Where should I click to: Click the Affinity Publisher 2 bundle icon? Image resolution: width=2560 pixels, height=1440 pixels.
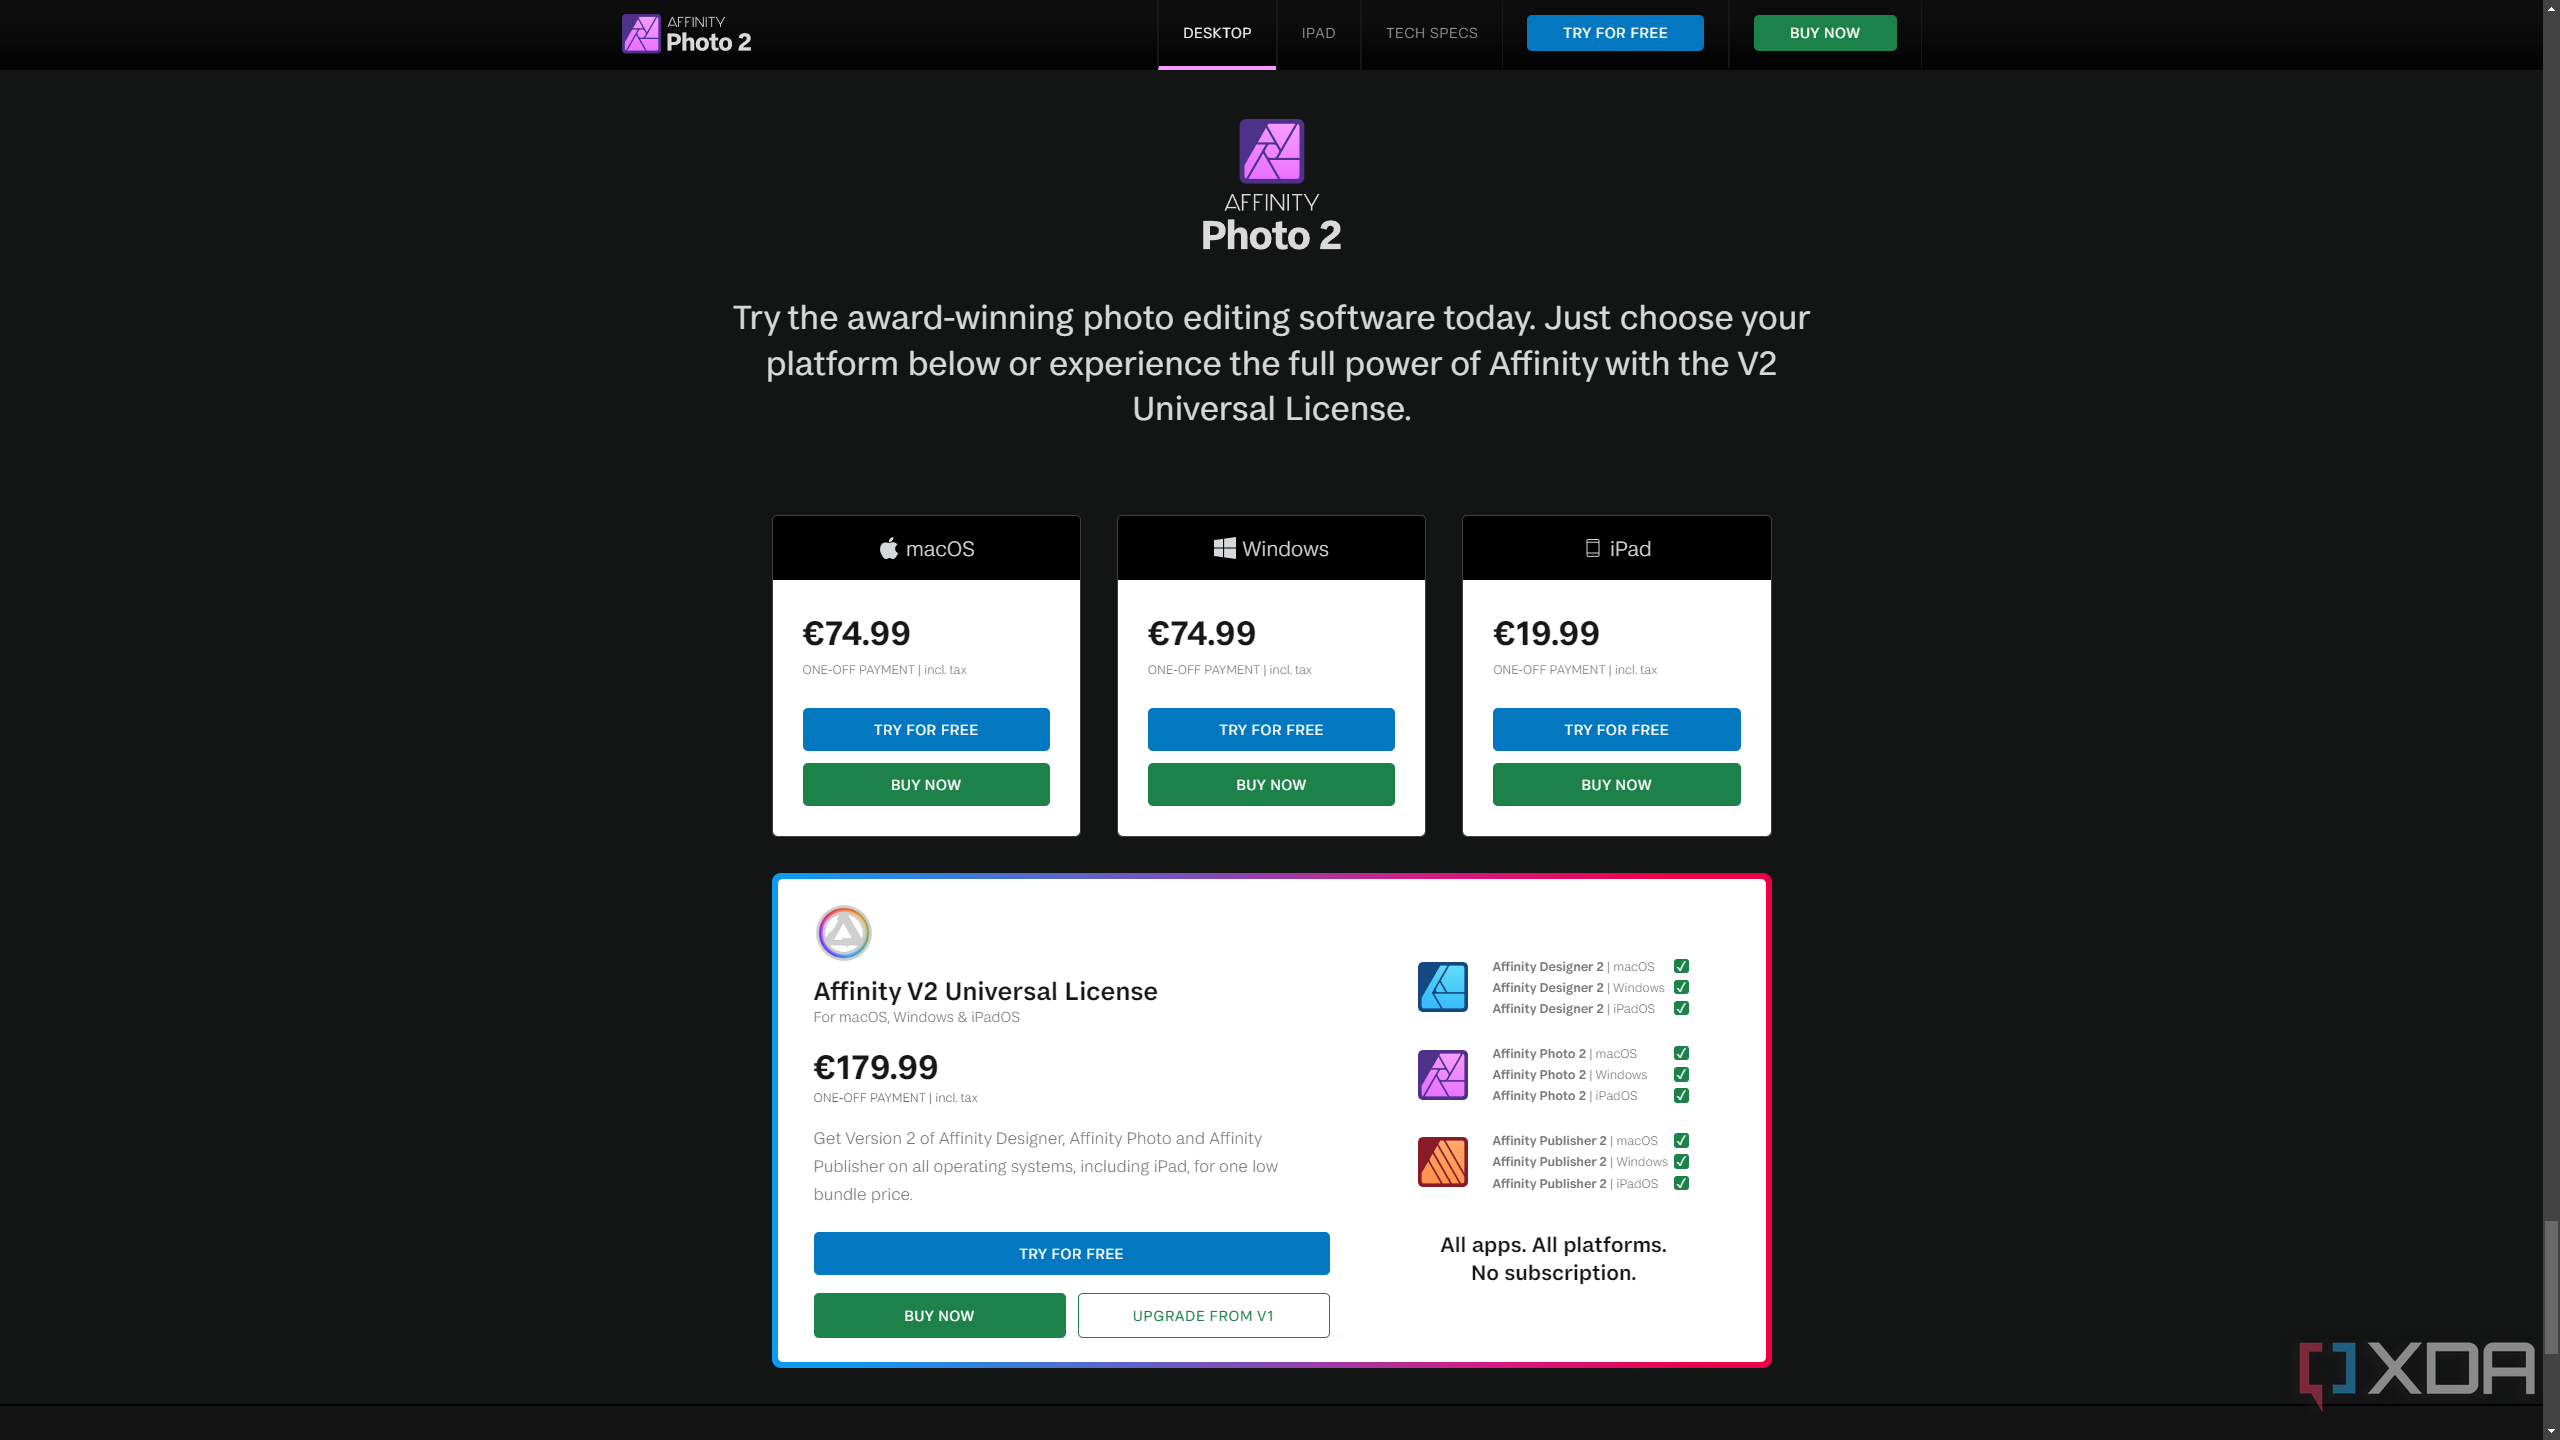coord(1442,1160)
